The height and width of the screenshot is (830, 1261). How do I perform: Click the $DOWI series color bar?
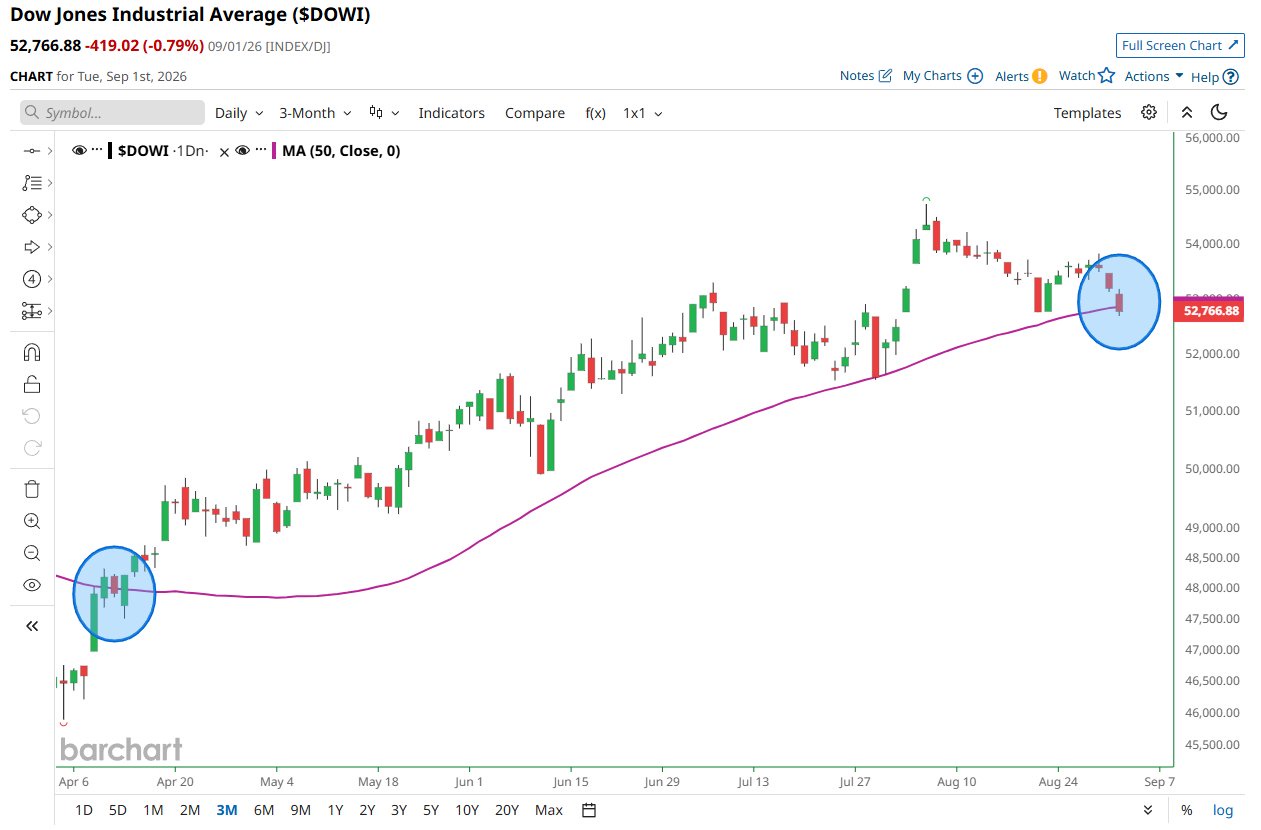pyautogui.click(x=110, y=151)
